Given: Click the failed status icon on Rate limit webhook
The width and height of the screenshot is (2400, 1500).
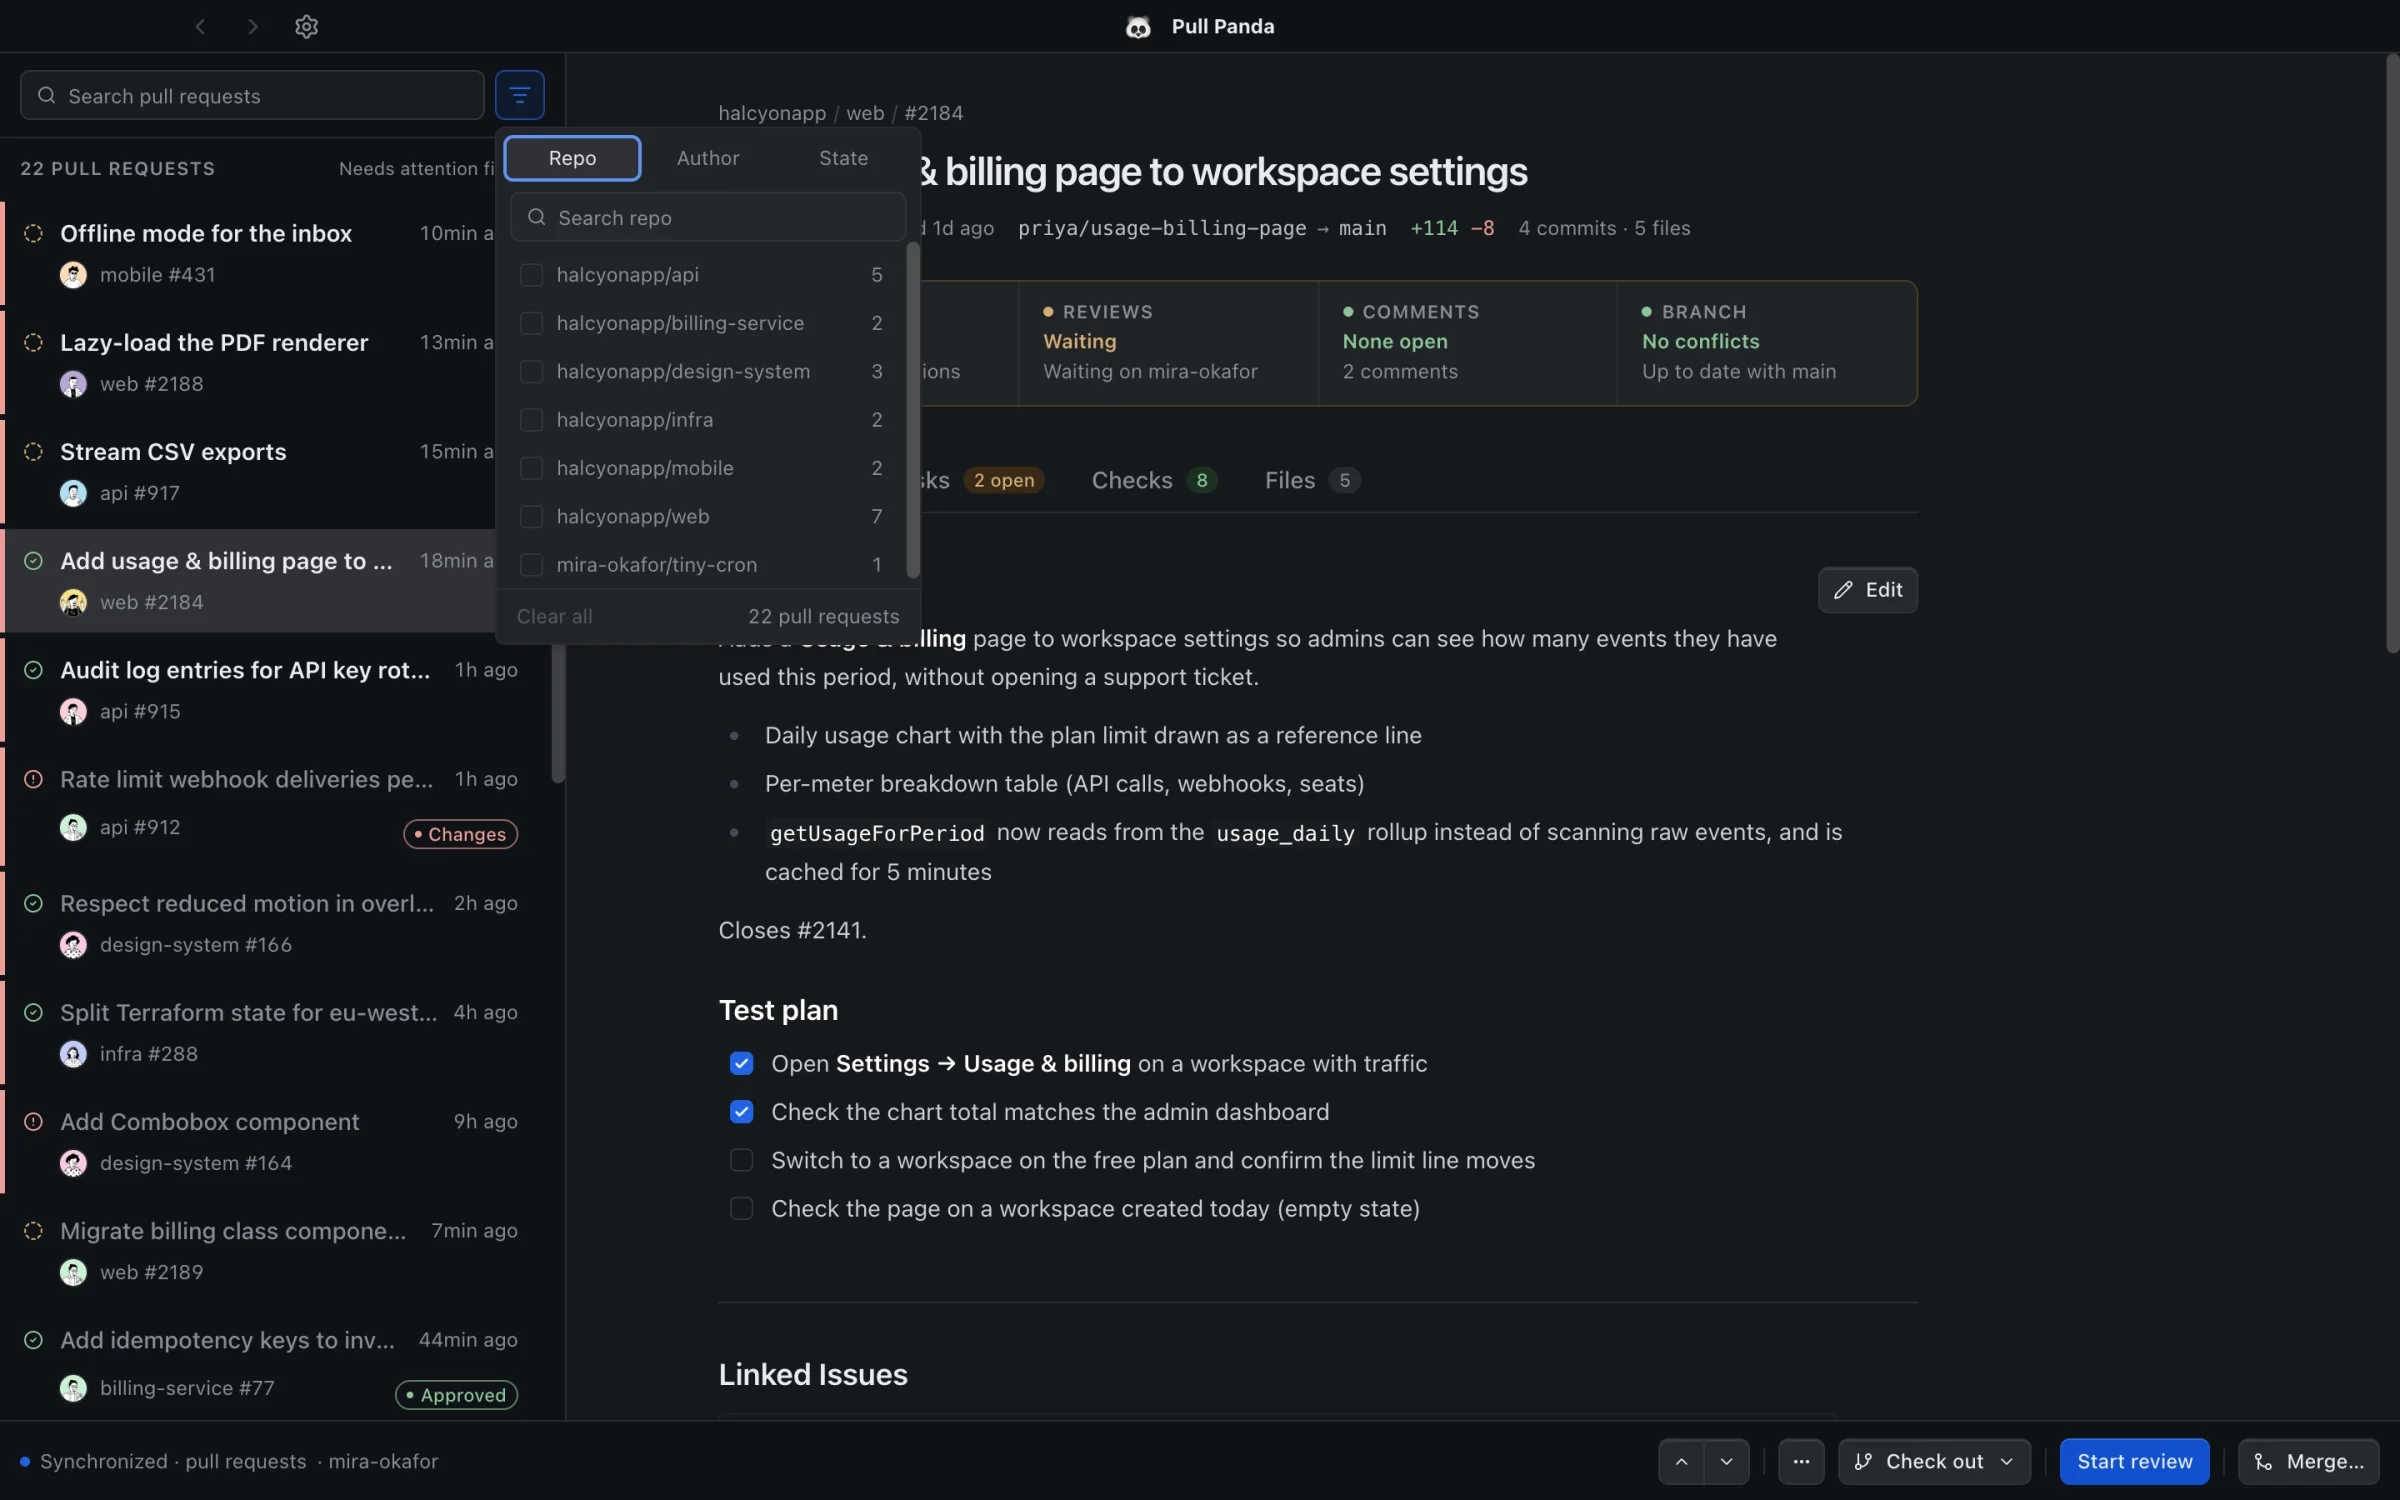Looking at the screenshot, I should pos(33,779).
